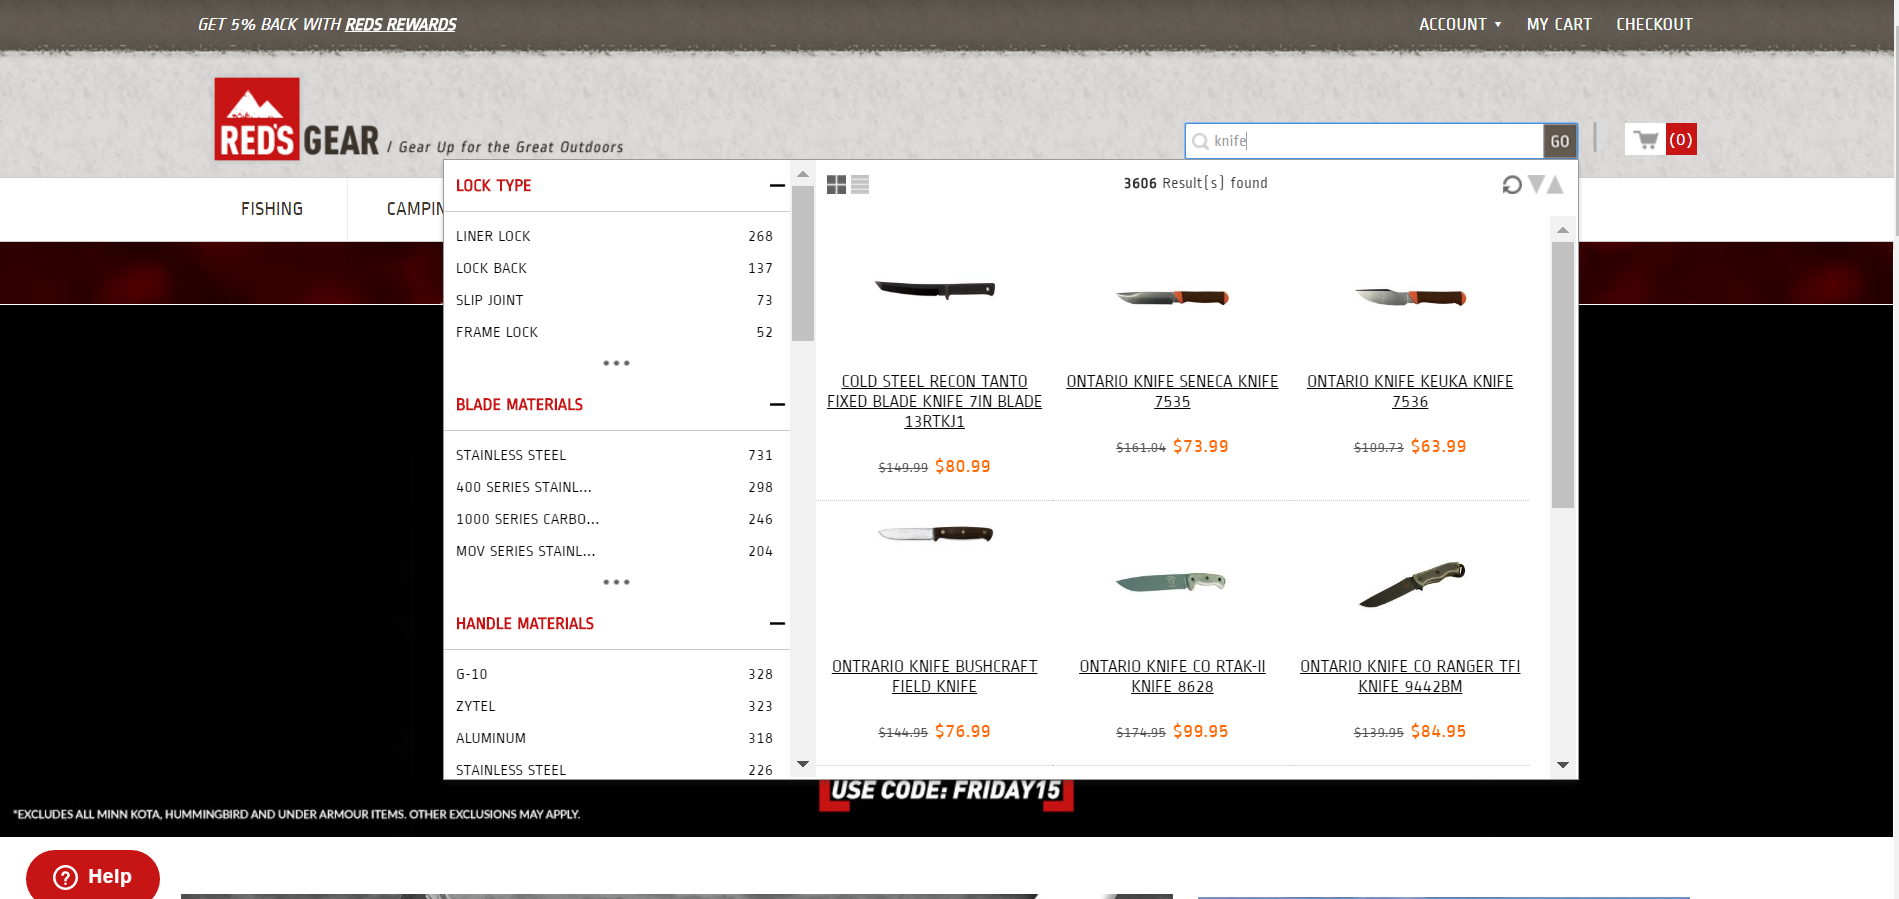
Task: Filter by G-10 handle material
Action: point(472,674)
